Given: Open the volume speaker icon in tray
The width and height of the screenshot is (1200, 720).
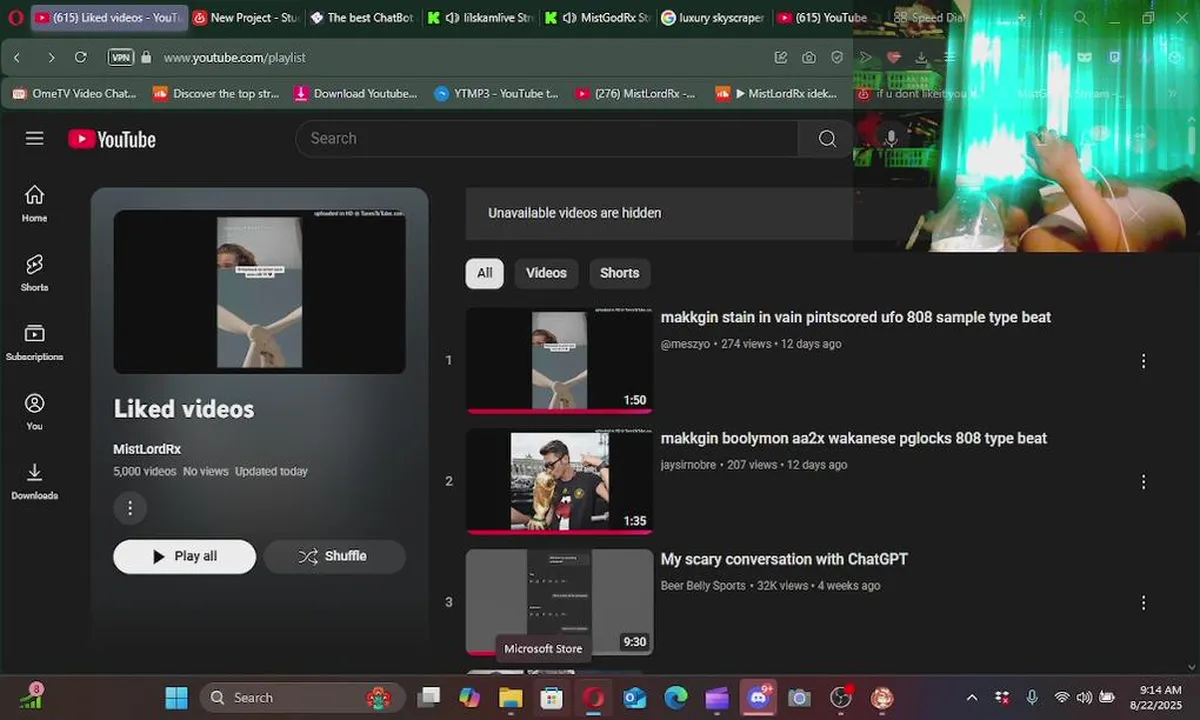Looking at the screenshot, I should click(x=1084, y=698).
